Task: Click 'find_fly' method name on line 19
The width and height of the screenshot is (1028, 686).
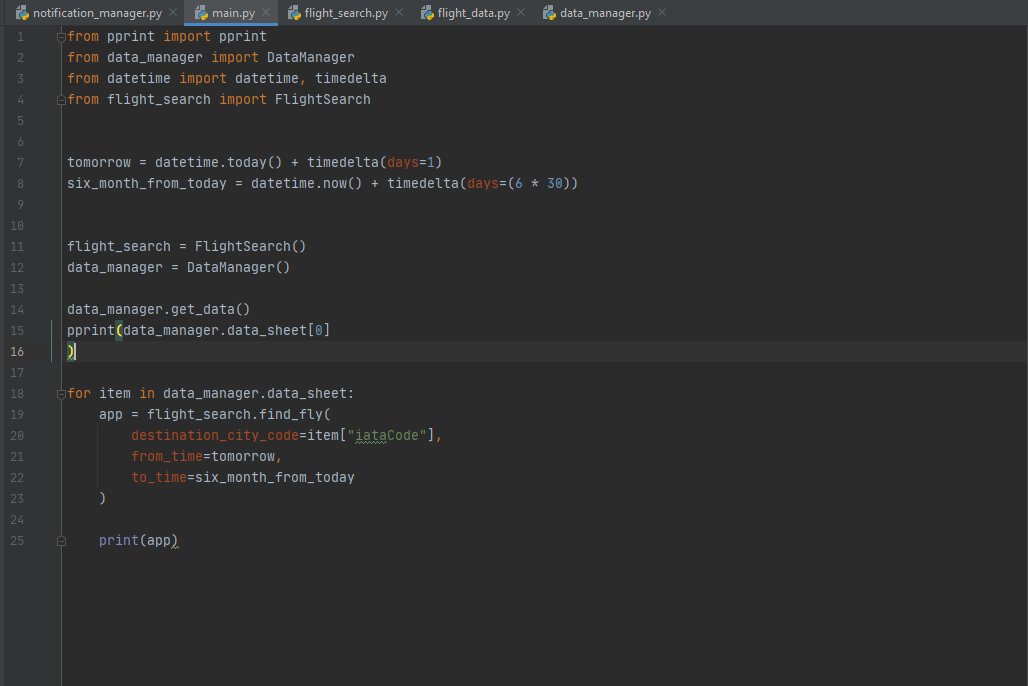Action: [291, 414]
